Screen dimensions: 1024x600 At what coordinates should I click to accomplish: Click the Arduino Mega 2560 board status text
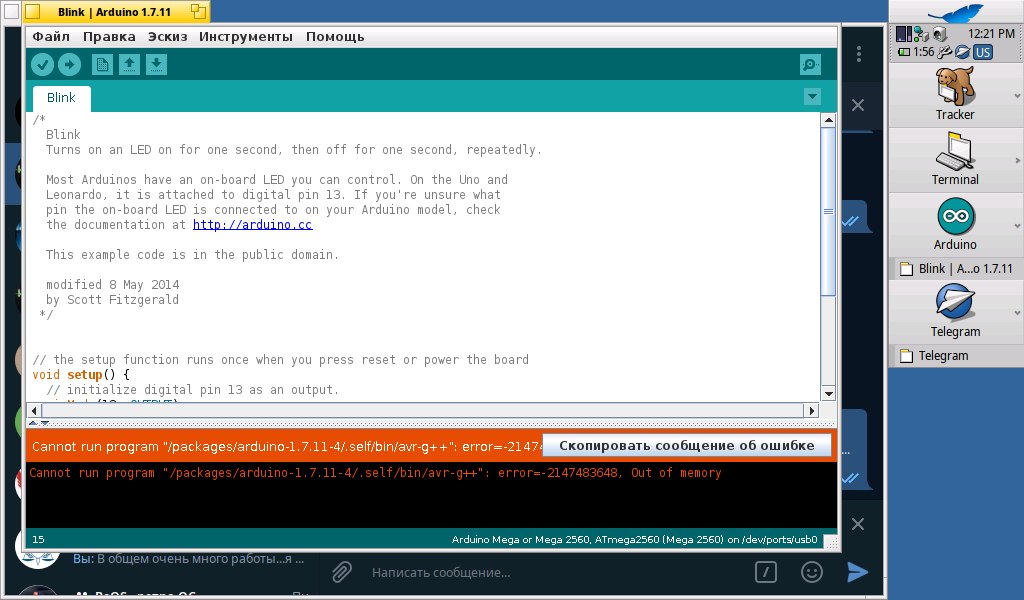point(634,539)
